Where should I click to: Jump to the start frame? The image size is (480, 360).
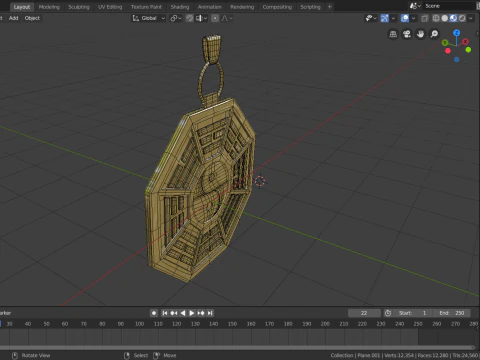click(x=165, y=313)
